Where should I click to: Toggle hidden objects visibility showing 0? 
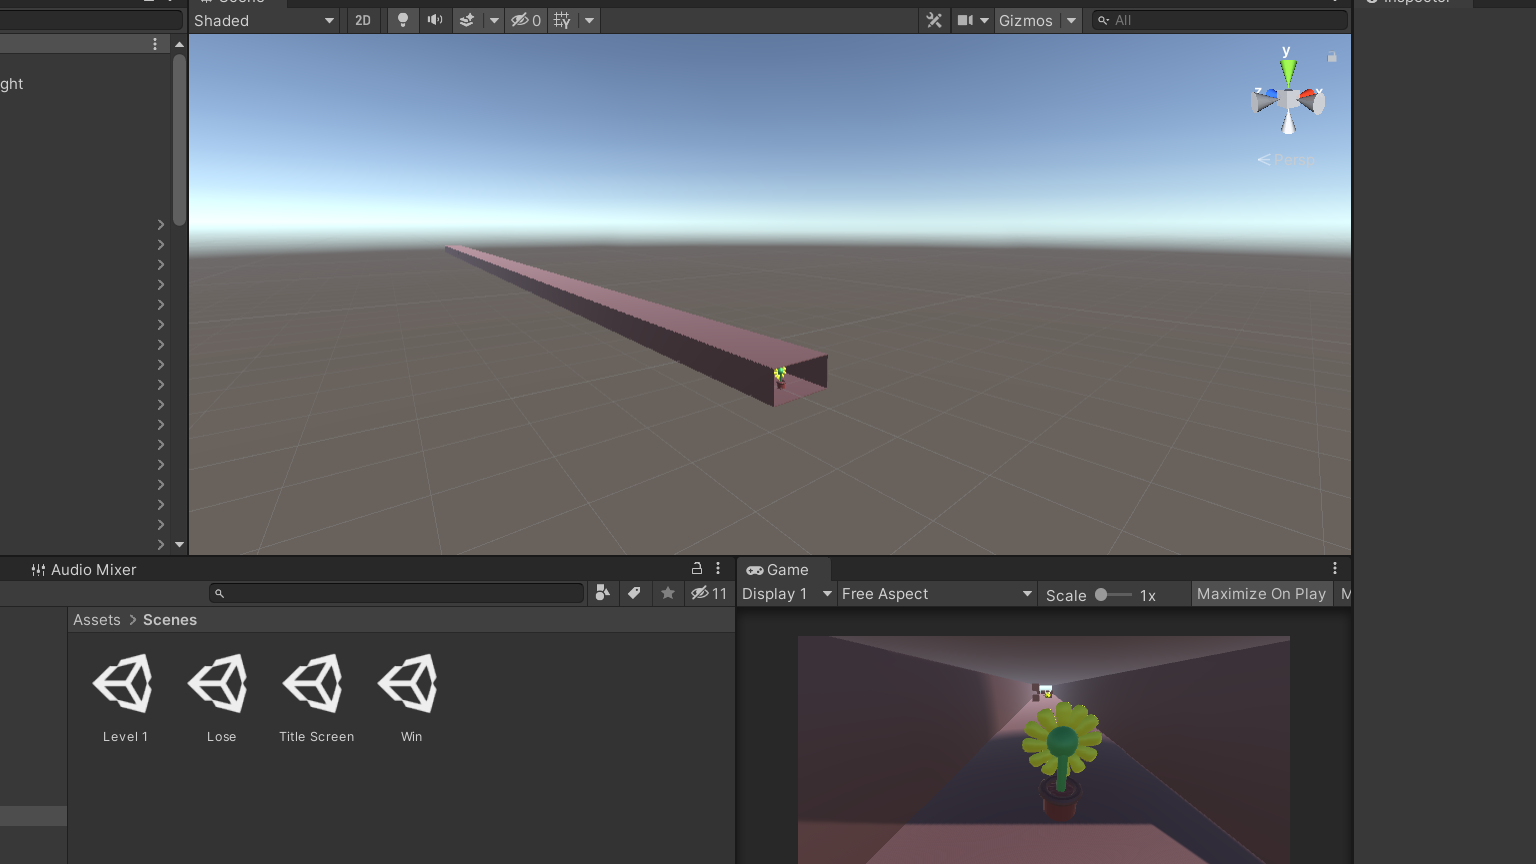pos(526,20)
